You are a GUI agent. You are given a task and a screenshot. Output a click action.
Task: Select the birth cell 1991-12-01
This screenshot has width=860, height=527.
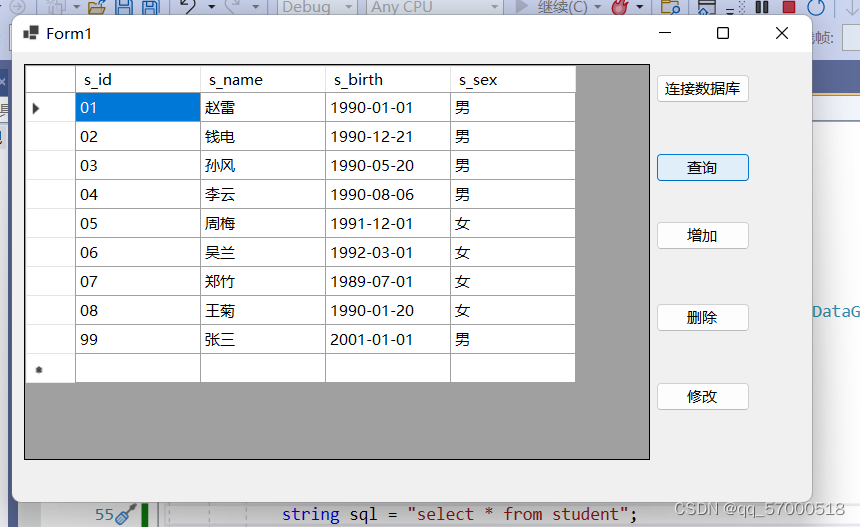coord(388,224)
